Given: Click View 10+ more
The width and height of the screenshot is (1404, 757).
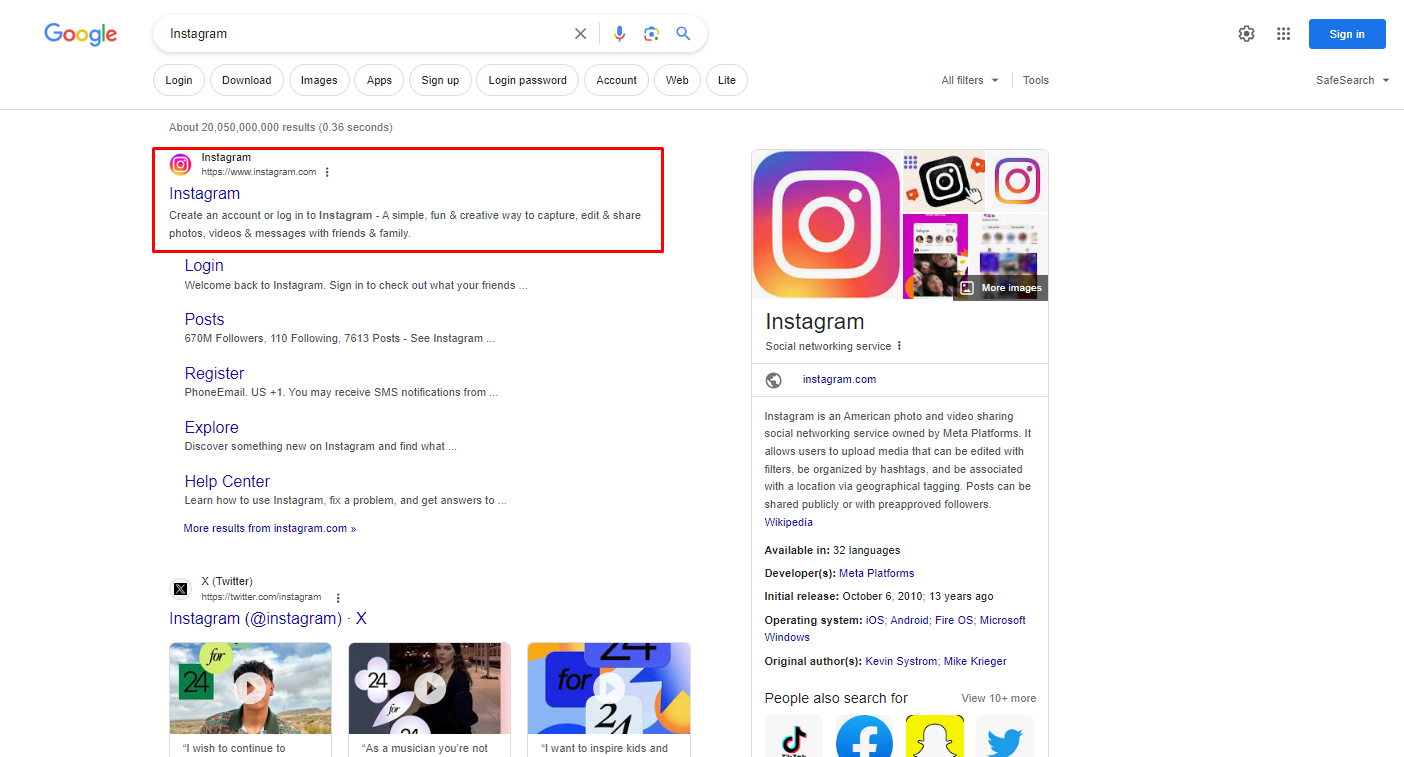Looking at the screenshot, I should [999, 699].
